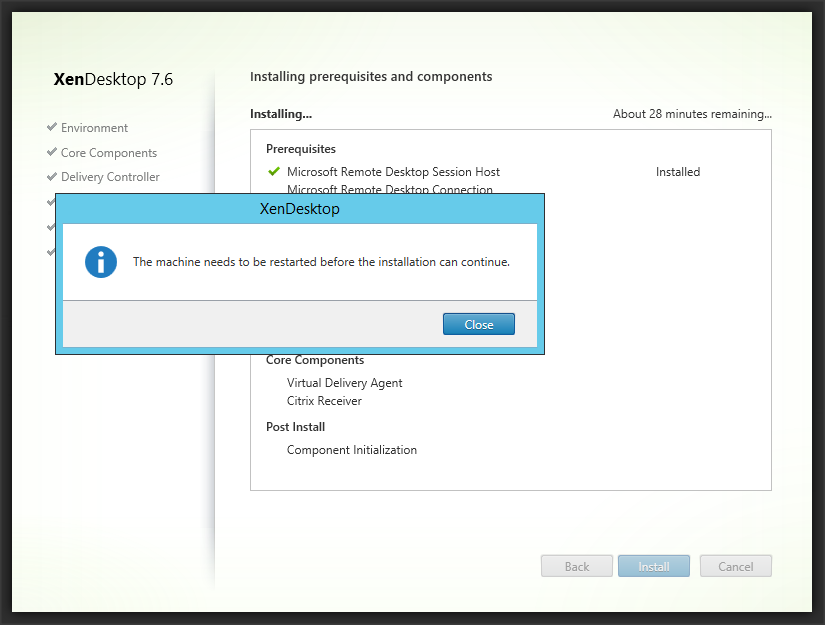The image size is (825, 625).
Task: Select the Environment step in the sidebar
Action: (x=94, y=128)
